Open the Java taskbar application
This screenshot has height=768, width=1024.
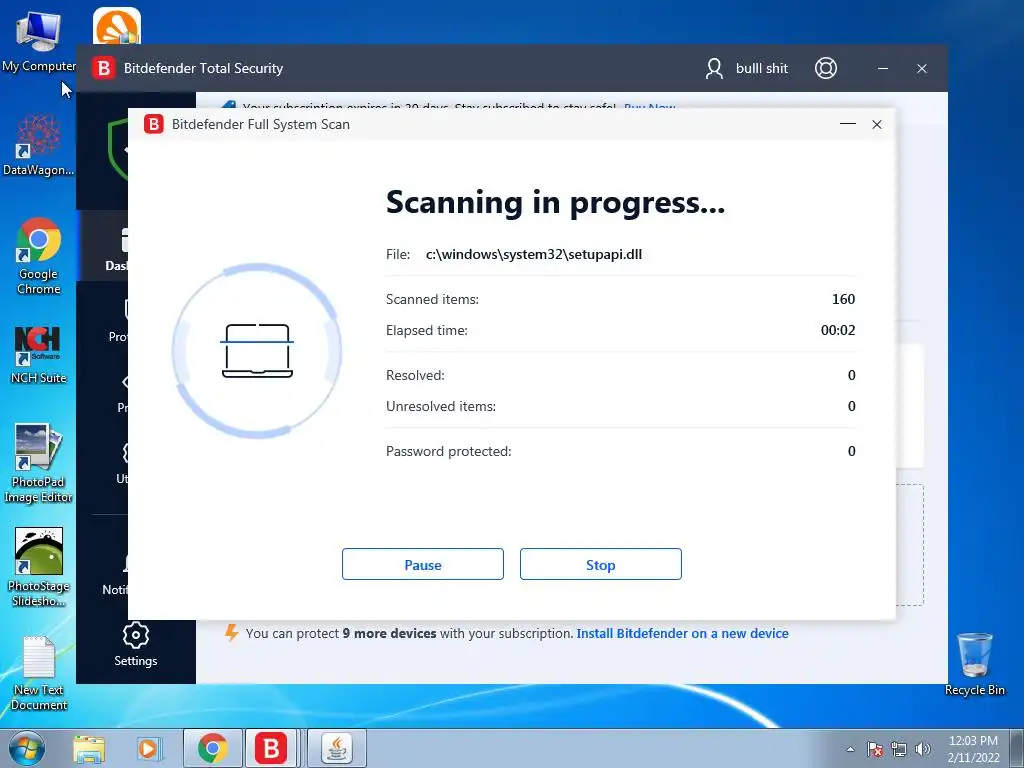(x=337, y=748)
